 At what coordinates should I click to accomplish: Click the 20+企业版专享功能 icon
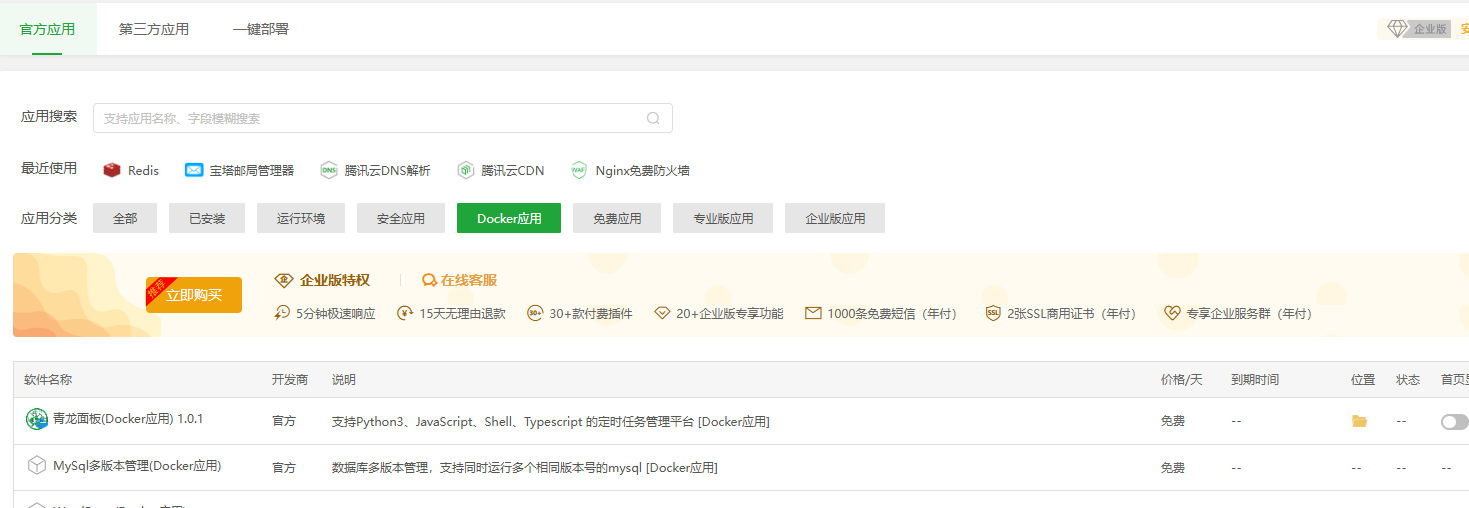662,313
